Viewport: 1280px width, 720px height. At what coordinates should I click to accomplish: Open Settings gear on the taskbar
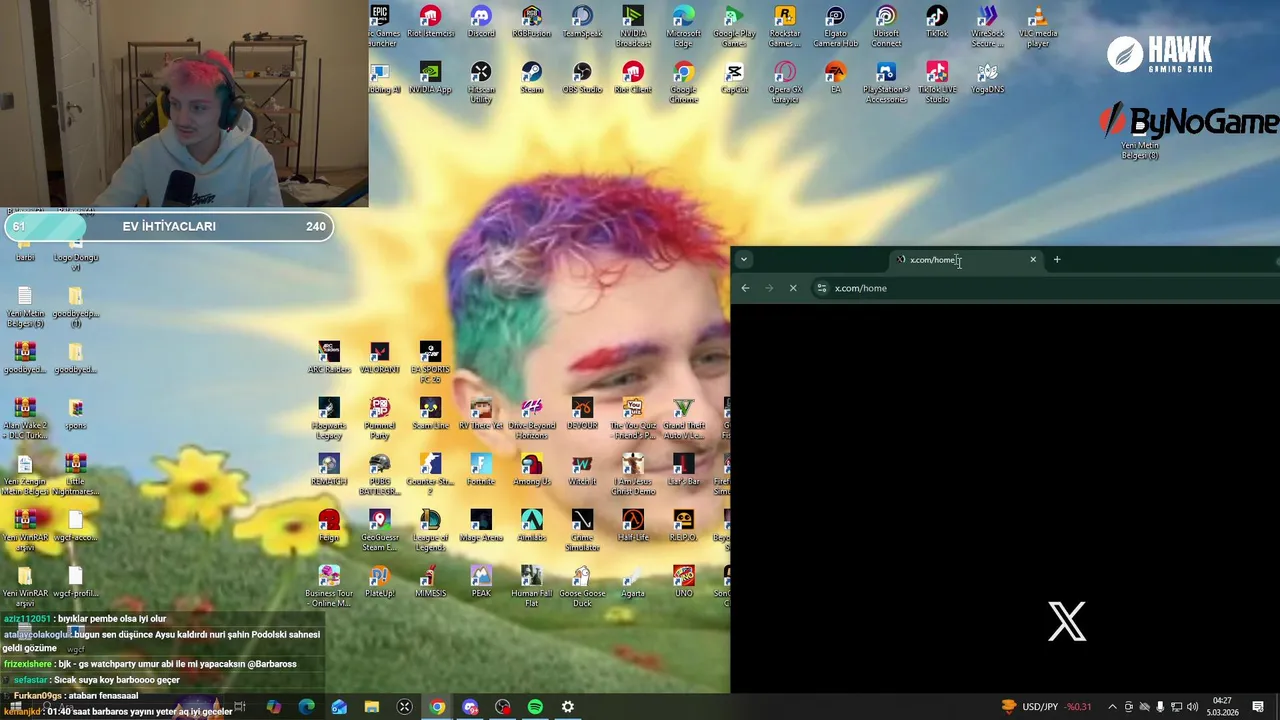(x=568, y=707)
